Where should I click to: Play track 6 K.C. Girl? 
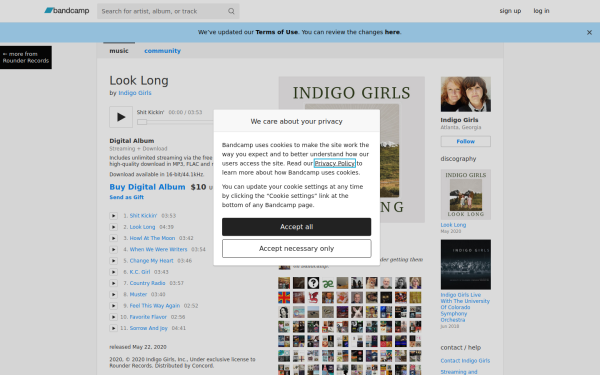click(114, 272)
